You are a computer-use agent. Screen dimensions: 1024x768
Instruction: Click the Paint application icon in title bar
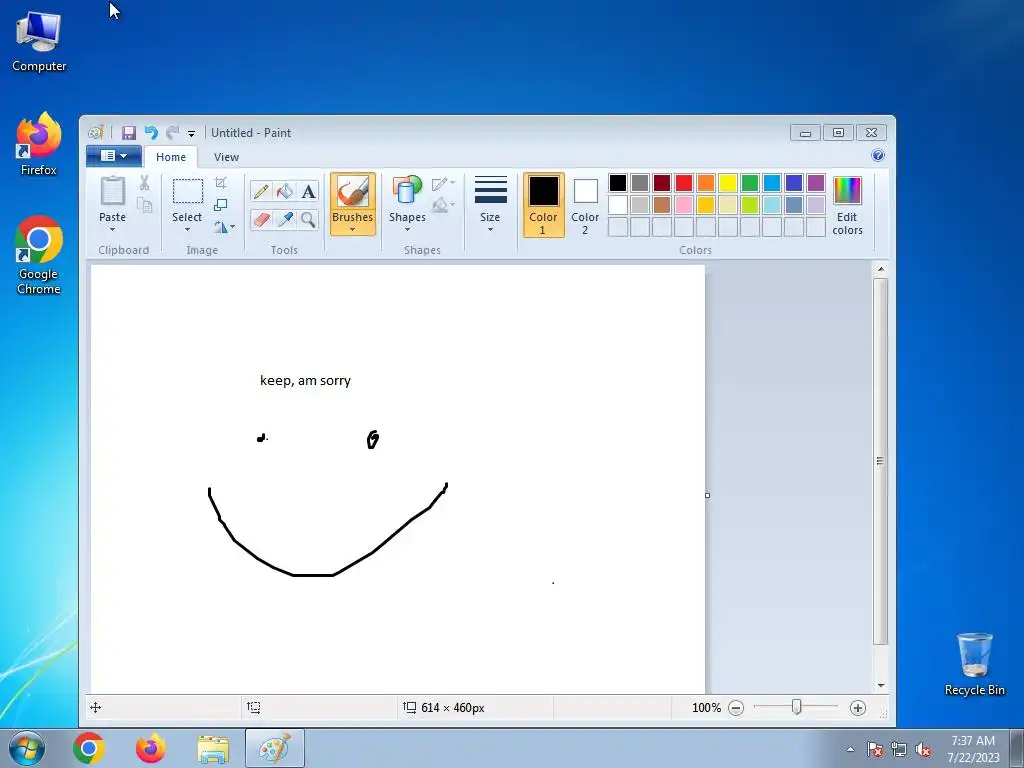(x=95, y=133)
